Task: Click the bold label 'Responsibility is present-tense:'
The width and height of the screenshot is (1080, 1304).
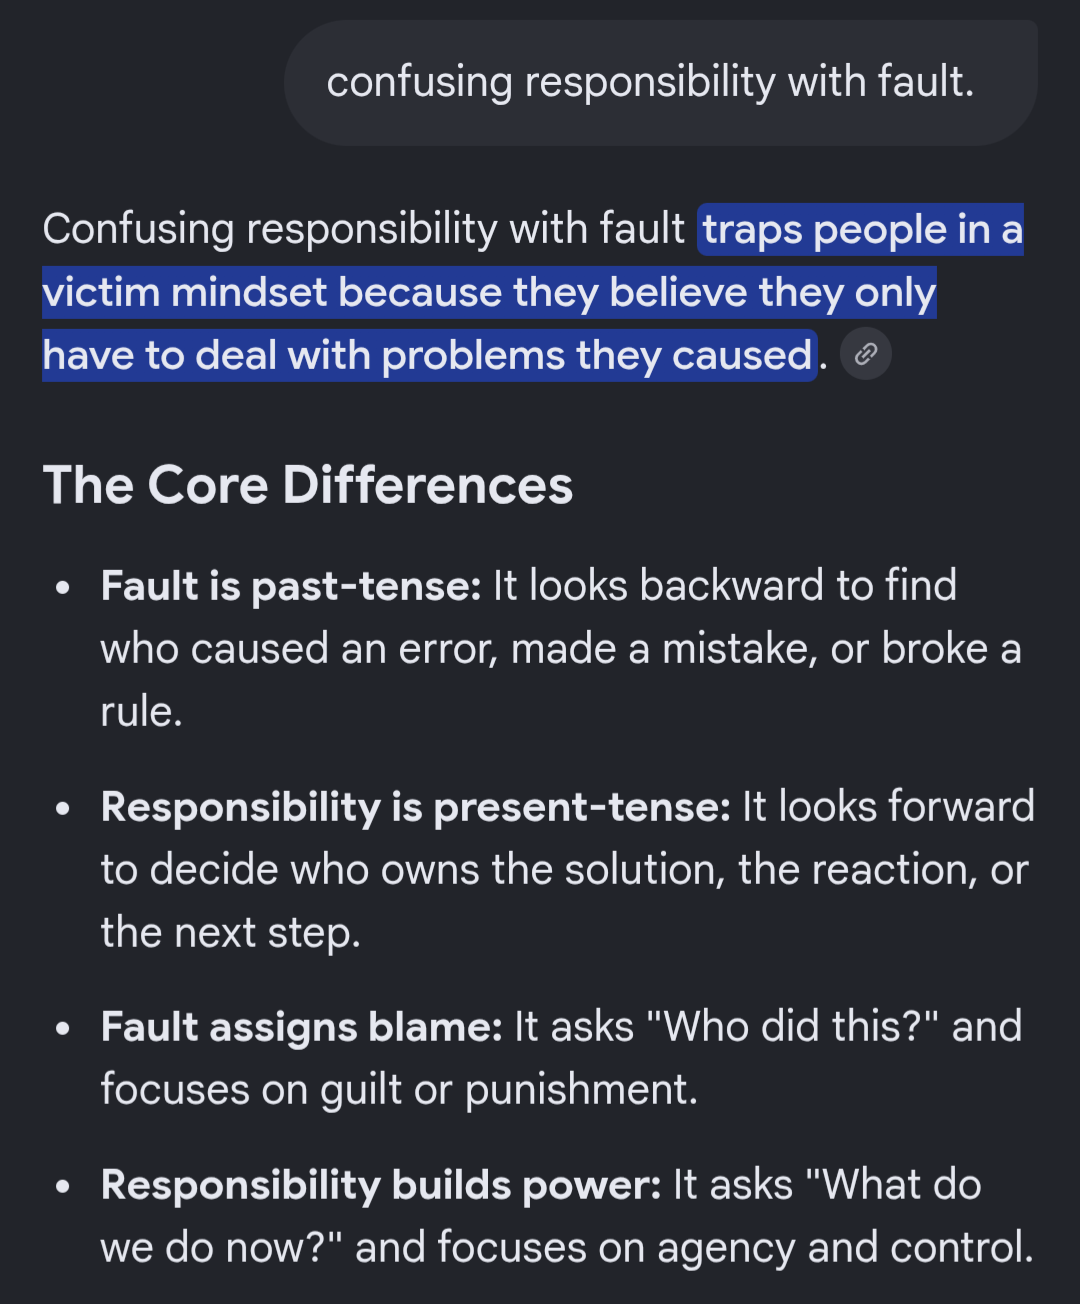Action: [x=416, y=807]
